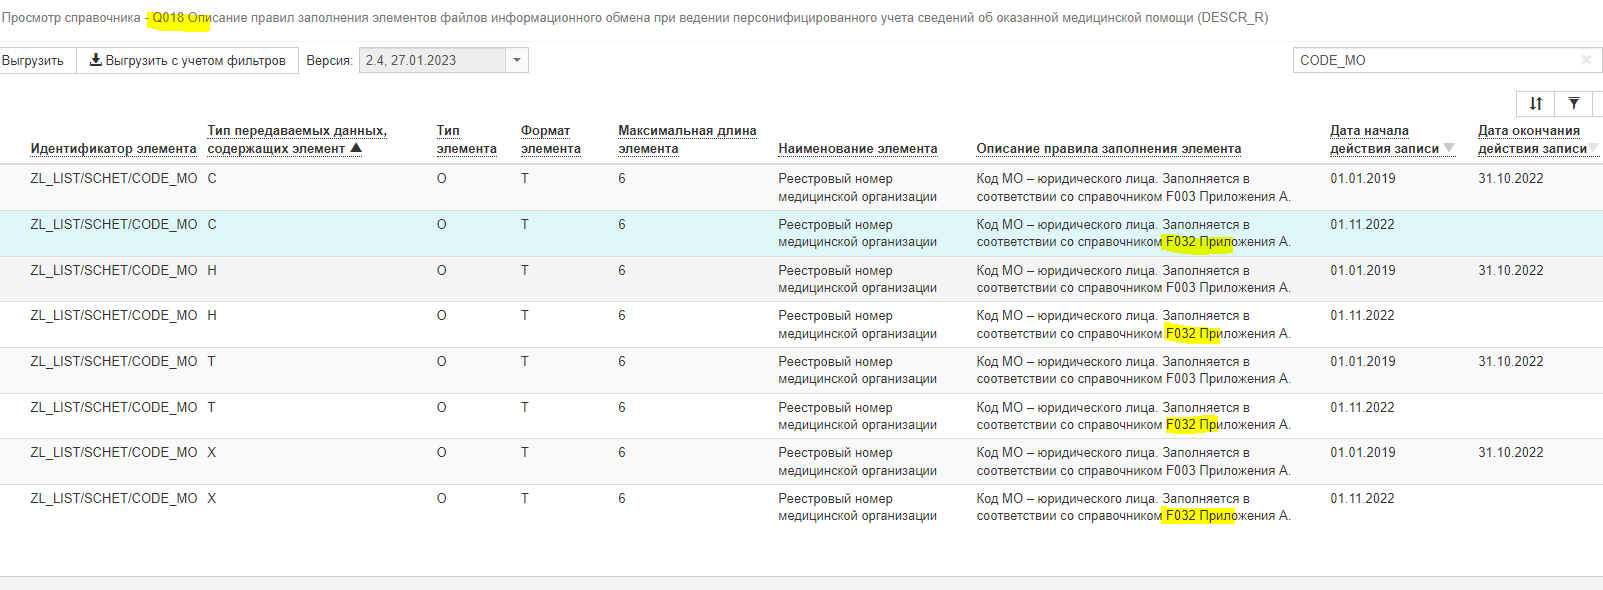Open filter triangle for end date column
The width and height of the screenshot is (1603, 590).
click(1593, 149)
